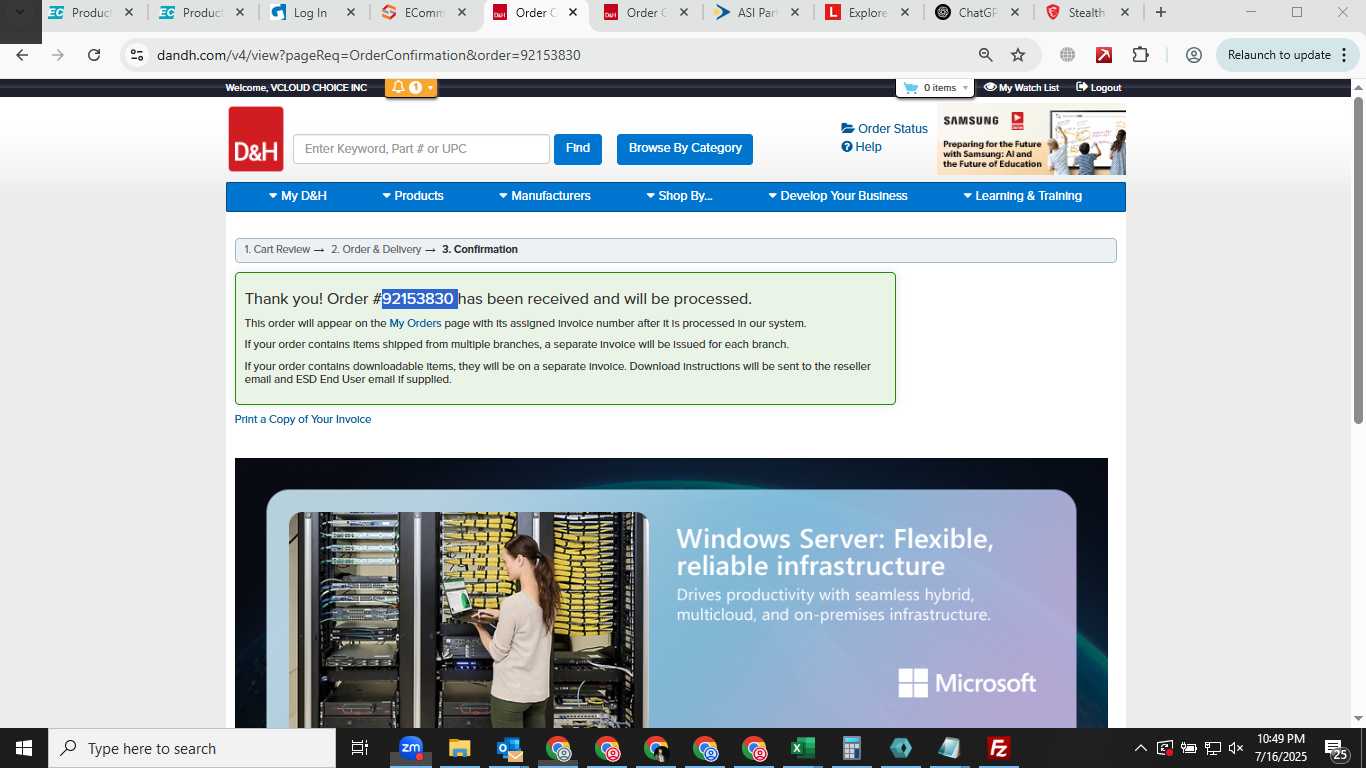Close the Log In tab
The image size is (1366, 768).
coord(350,13)
